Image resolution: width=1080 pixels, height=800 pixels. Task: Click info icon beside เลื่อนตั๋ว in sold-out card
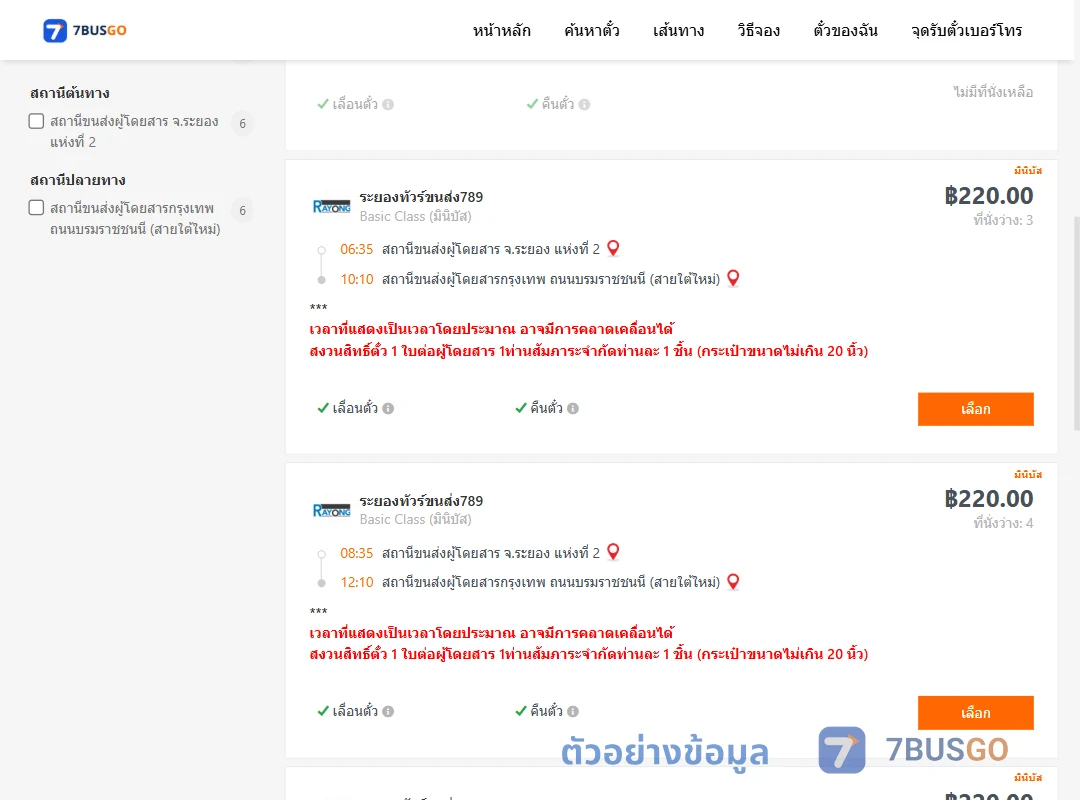tap(388, 105)
